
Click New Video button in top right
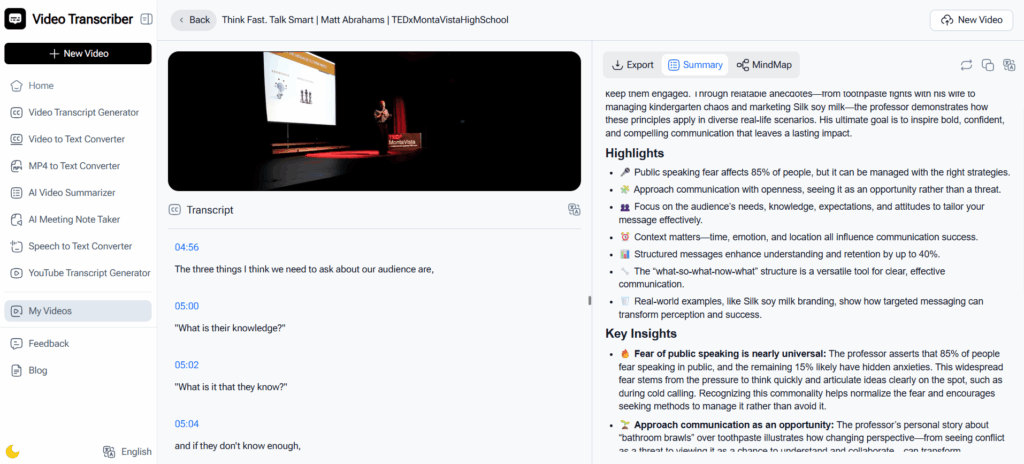point(971,20)
